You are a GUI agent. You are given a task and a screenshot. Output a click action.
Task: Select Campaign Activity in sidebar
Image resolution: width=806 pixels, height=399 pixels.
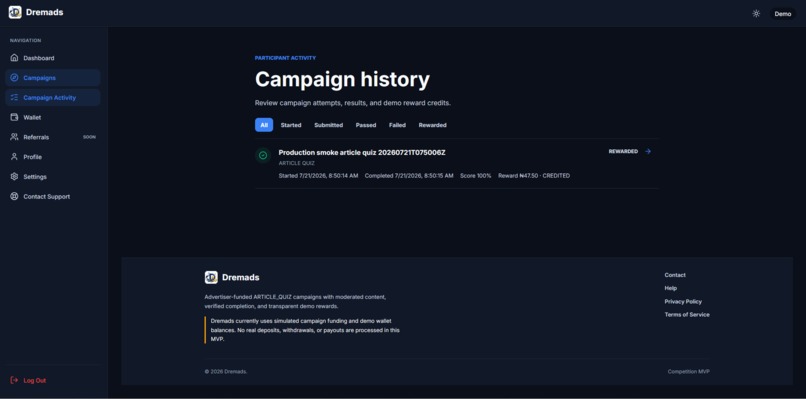(52, 98)
